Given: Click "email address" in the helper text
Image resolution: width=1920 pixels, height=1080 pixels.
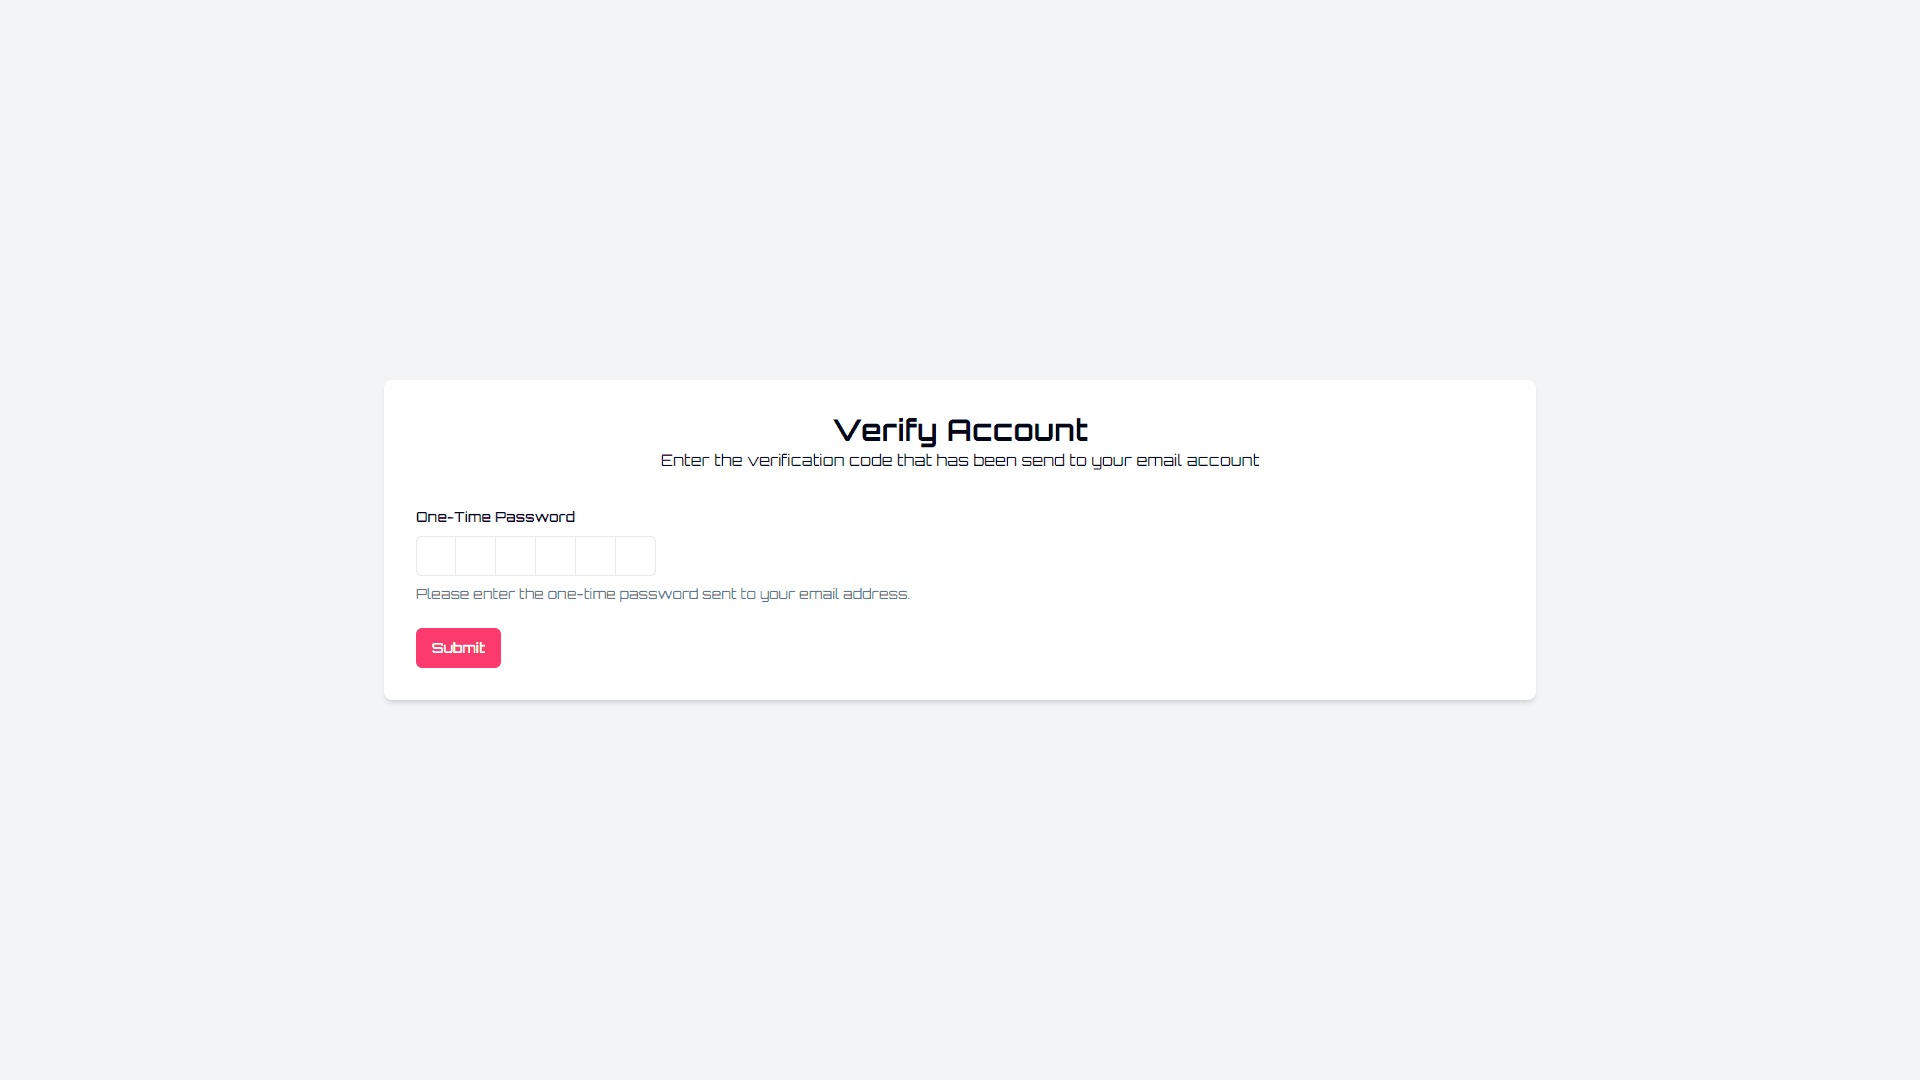Looking at the screenshot, I should 854,594.
